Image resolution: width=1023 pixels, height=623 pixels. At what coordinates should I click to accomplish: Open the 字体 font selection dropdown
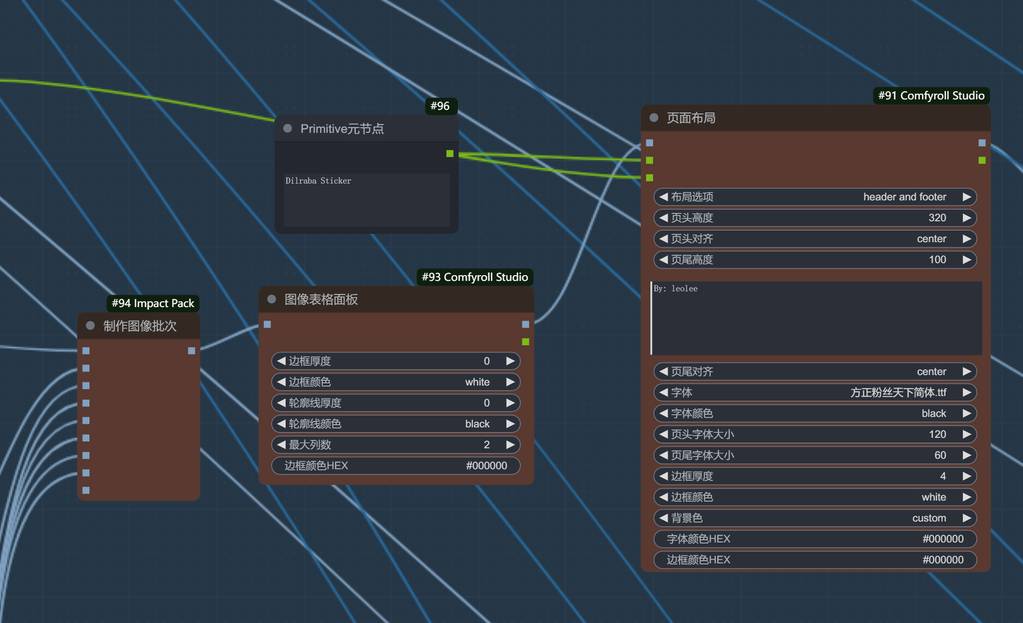pos(815,393)
